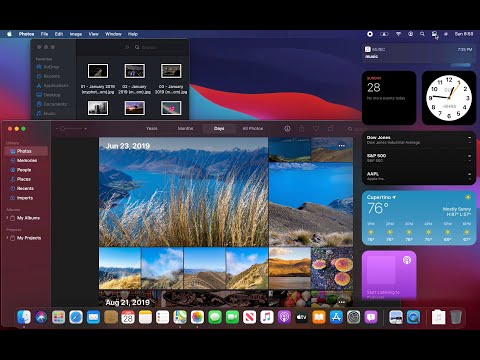Expand the Finder toolbar overflow chevrons
This screenshot has width=480, height=360.
[x=127, y=47]
